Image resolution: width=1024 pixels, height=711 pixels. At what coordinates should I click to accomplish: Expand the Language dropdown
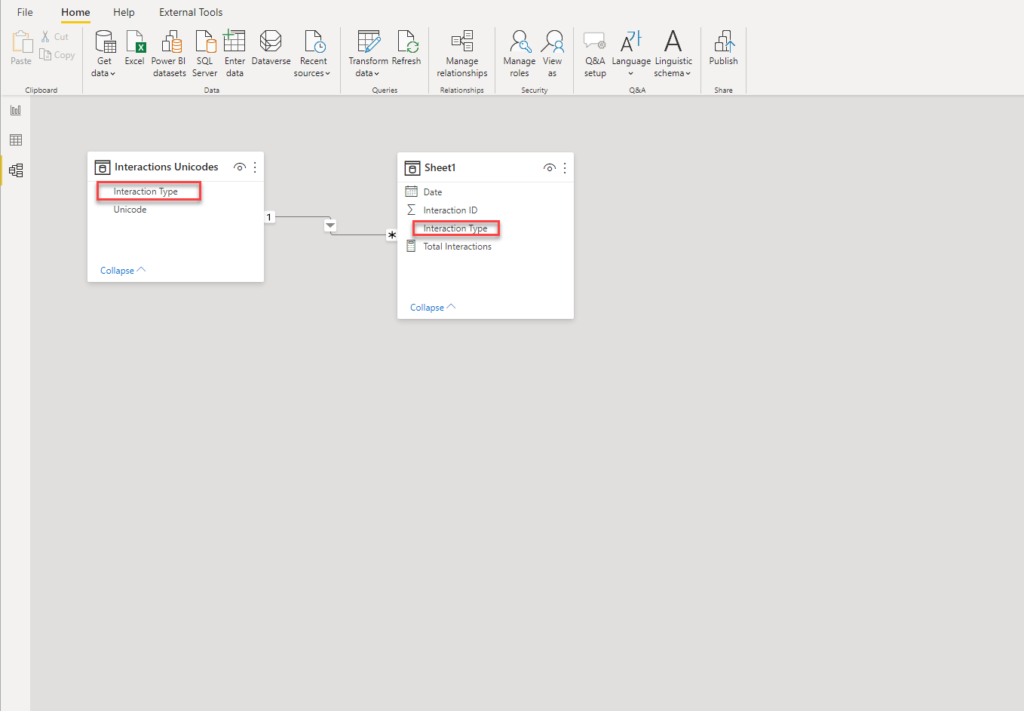[631, 54]
